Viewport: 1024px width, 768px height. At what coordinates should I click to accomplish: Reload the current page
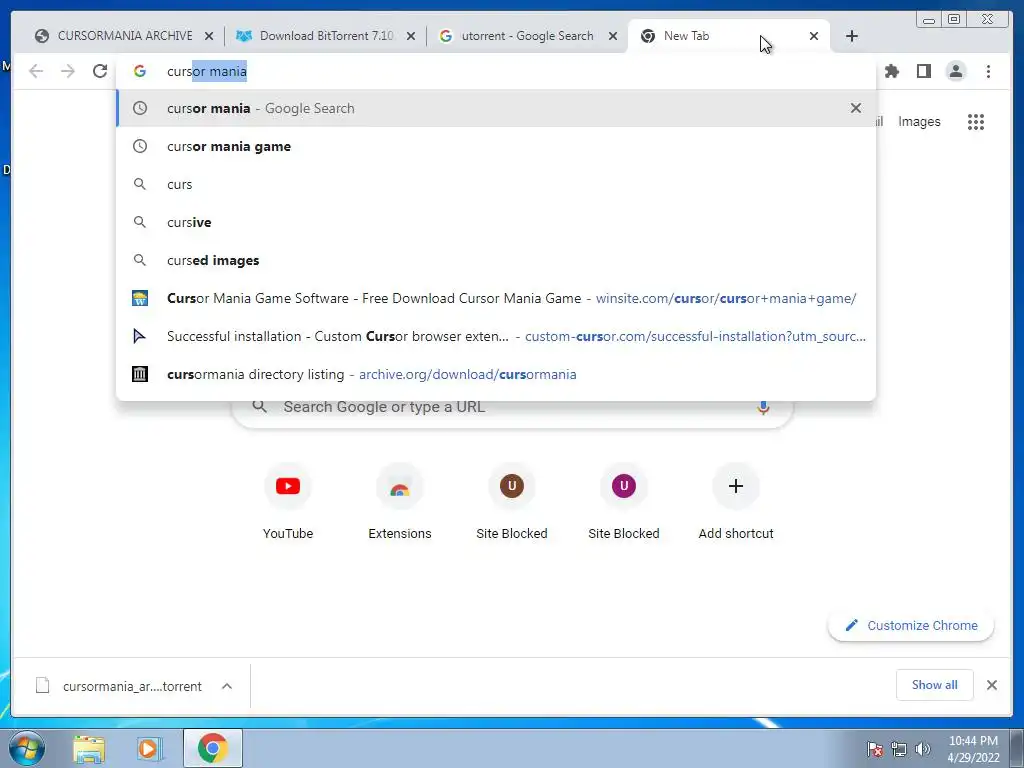(100, 71)
